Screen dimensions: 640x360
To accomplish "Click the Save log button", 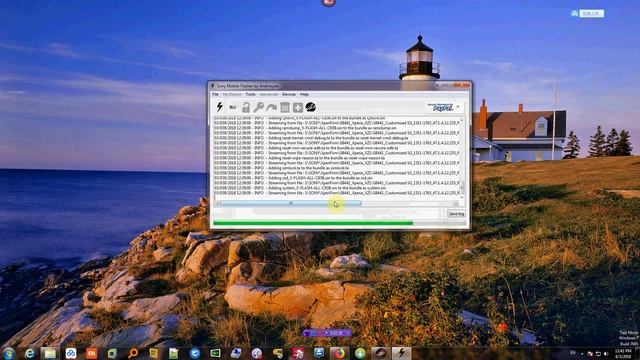I will [456, 213].
